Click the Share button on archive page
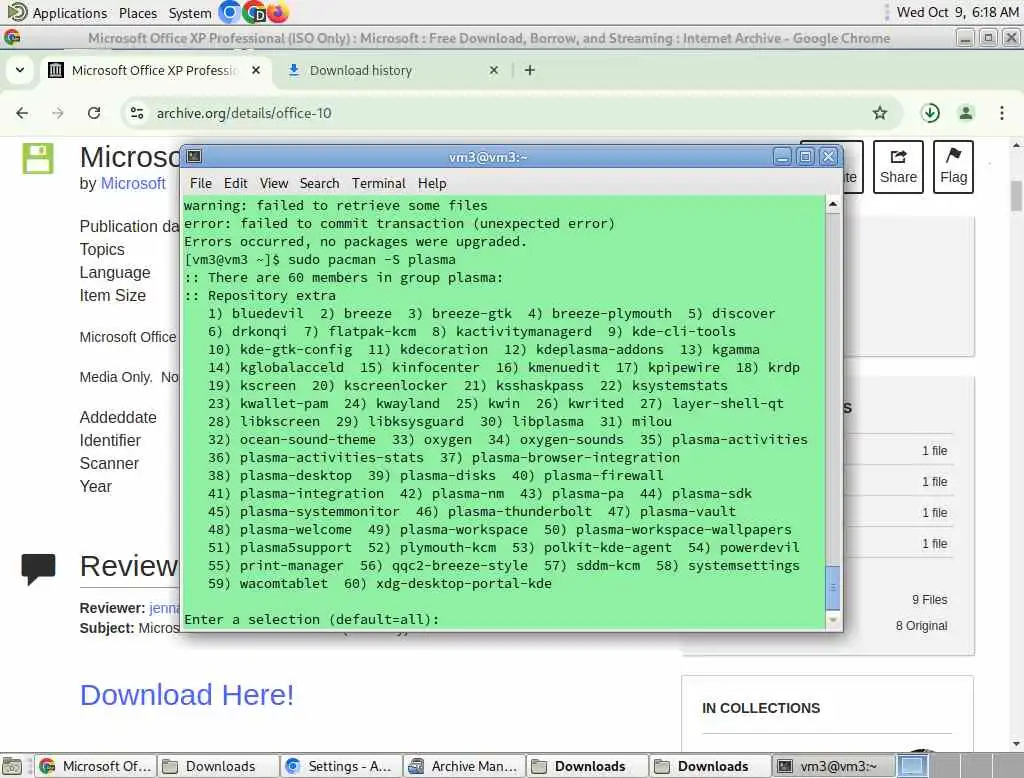Screen dimensions: 1024x778 click(x=898, y=167)
